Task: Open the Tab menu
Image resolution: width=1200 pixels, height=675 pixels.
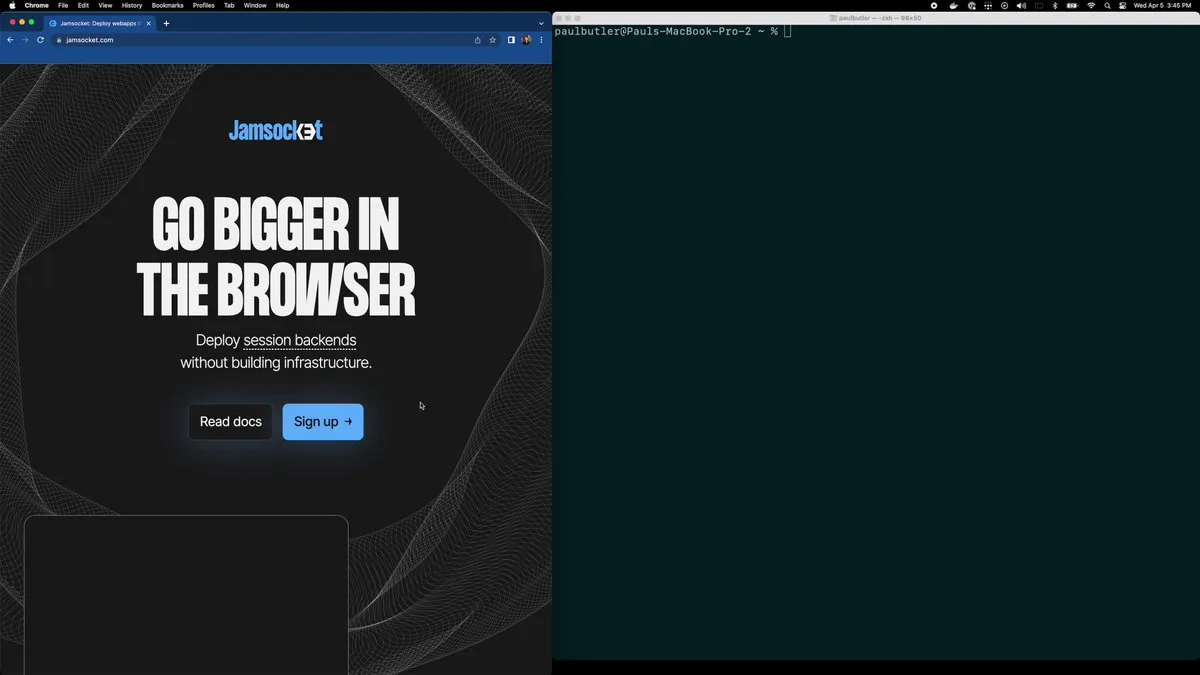Action: (229, 5)
